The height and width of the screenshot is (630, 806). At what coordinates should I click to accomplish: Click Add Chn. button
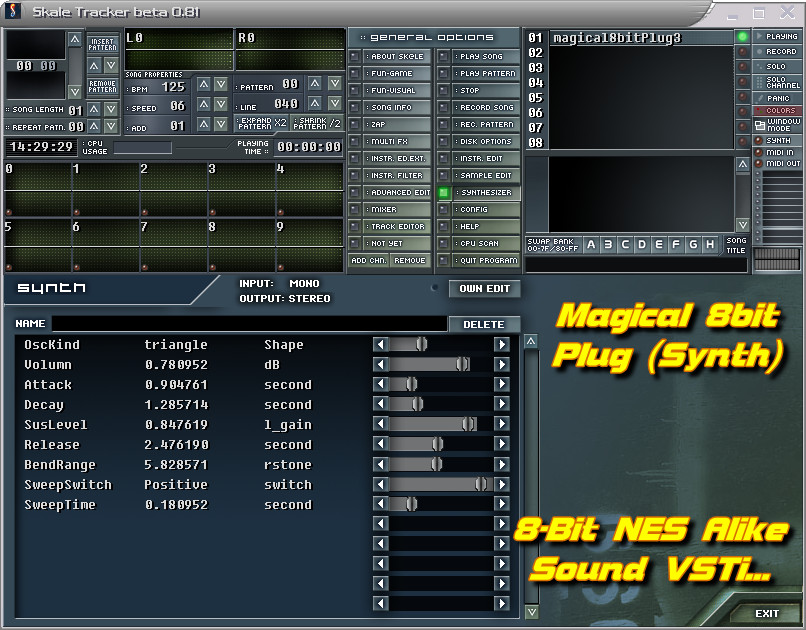click(369, 261)
